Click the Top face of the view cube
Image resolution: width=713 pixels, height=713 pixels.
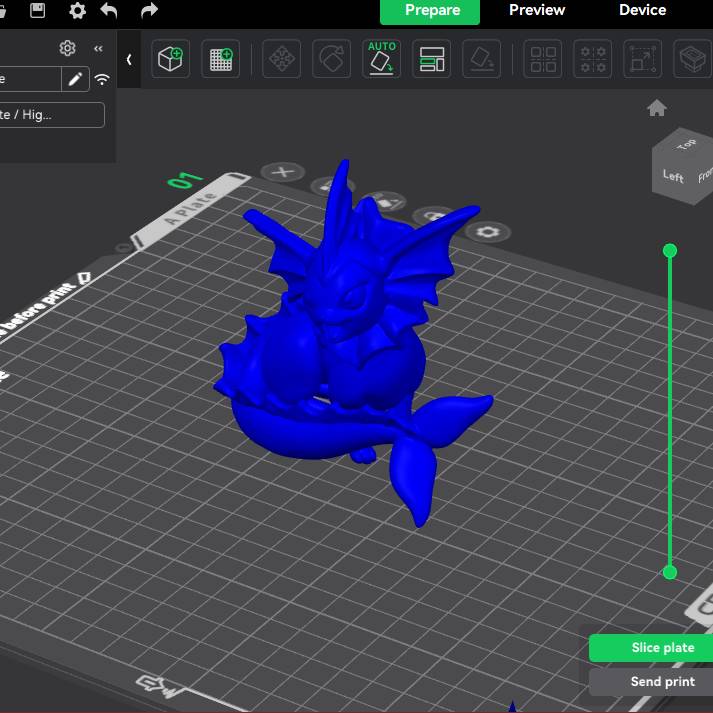pyautogui.click(x=686, y=145)
